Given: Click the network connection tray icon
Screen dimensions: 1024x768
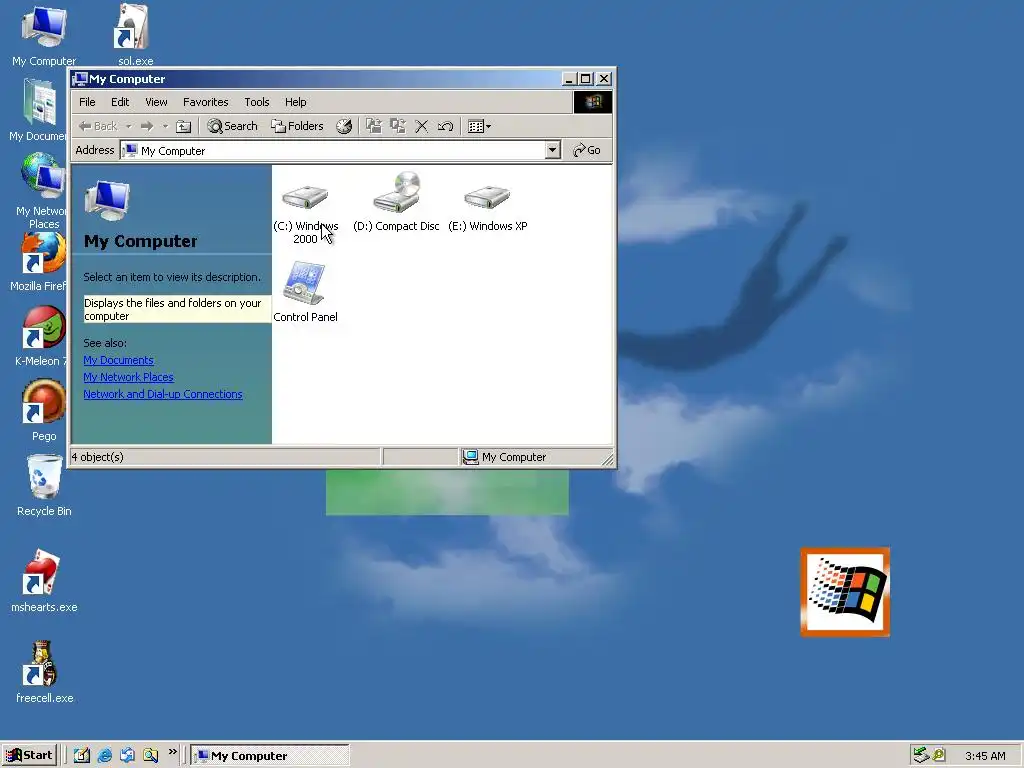Looking at the screenshot, I should click(921, 755).
